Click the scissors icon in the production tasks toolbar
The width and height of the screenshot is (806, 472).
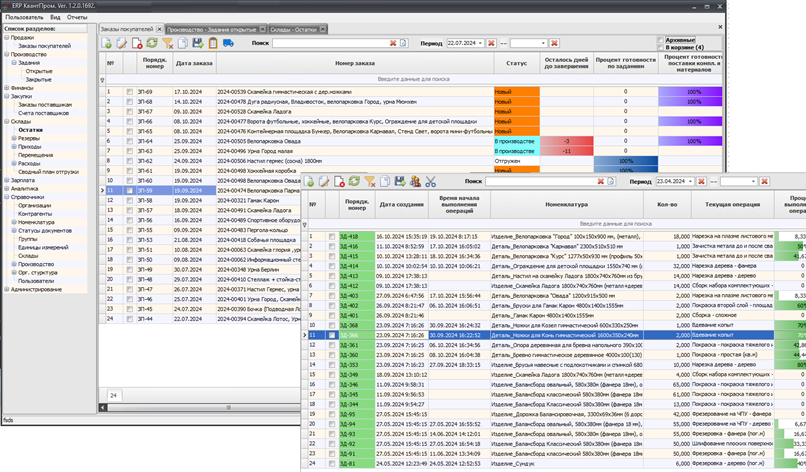431,181
